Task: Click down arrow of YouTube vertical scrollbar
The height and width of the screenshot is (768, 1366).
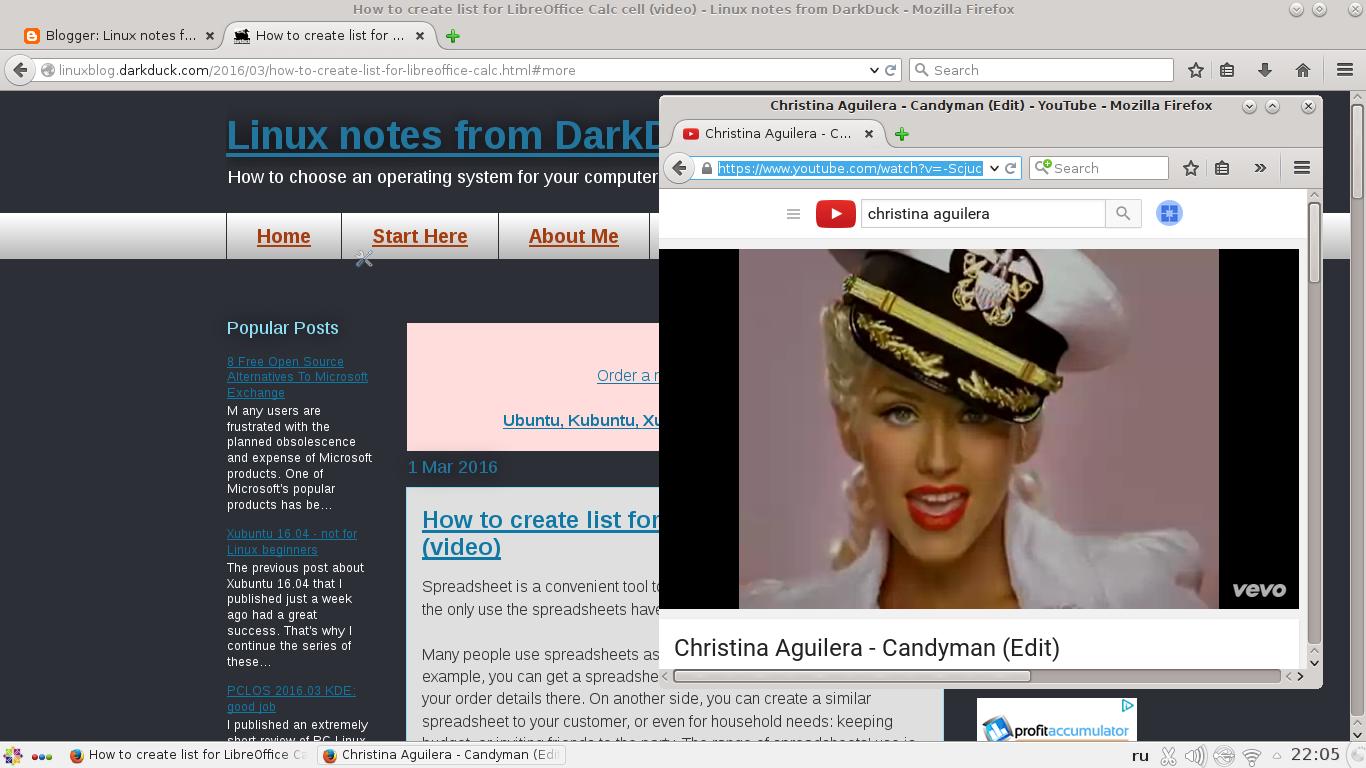Action: tap(1314, 662)
